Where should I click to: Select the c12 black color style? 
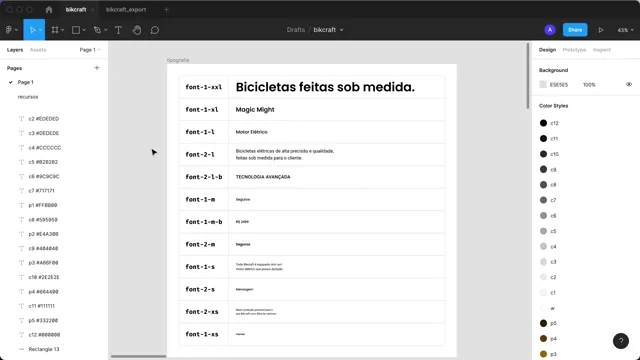549,123
